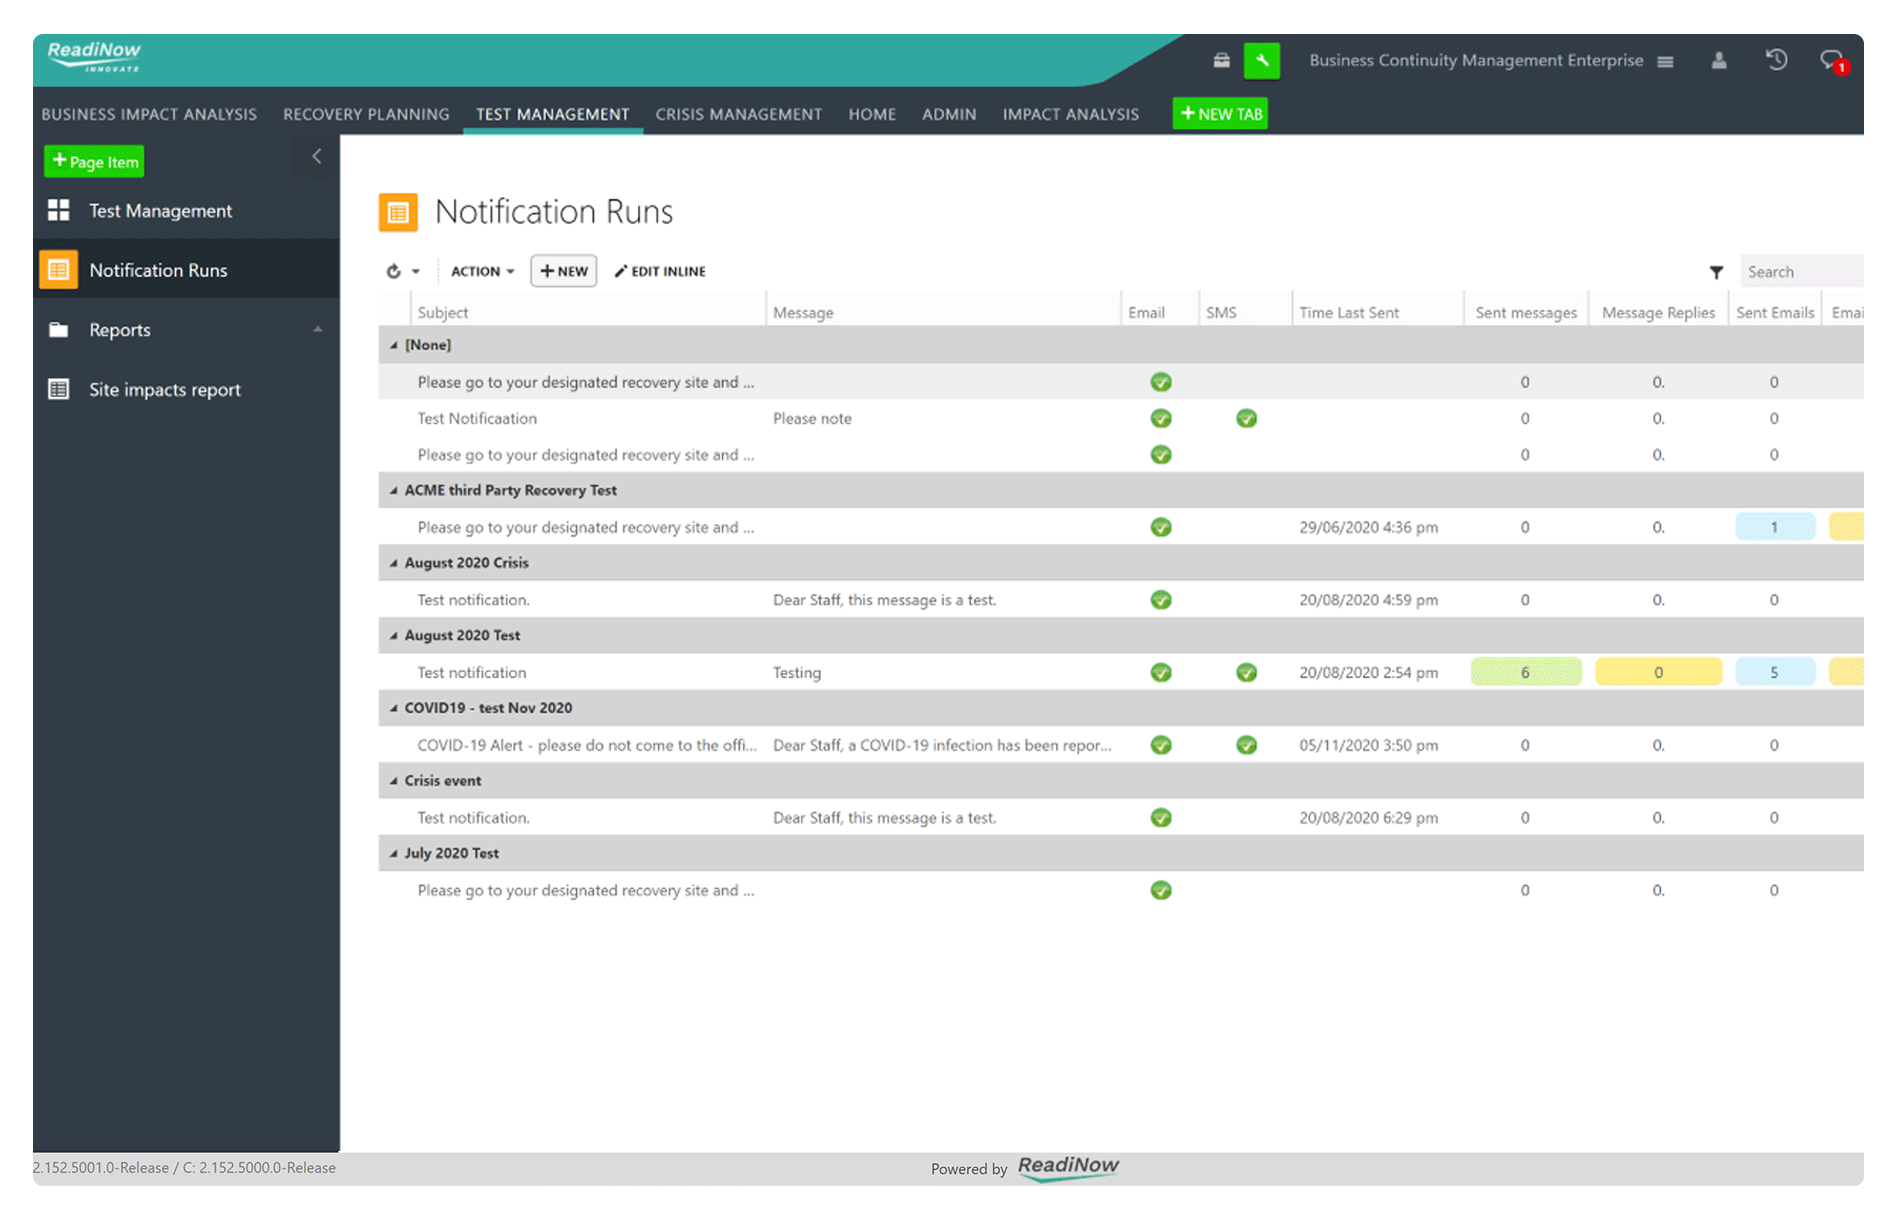Select 'Test Notificaation' subject cell

(477, 418)
